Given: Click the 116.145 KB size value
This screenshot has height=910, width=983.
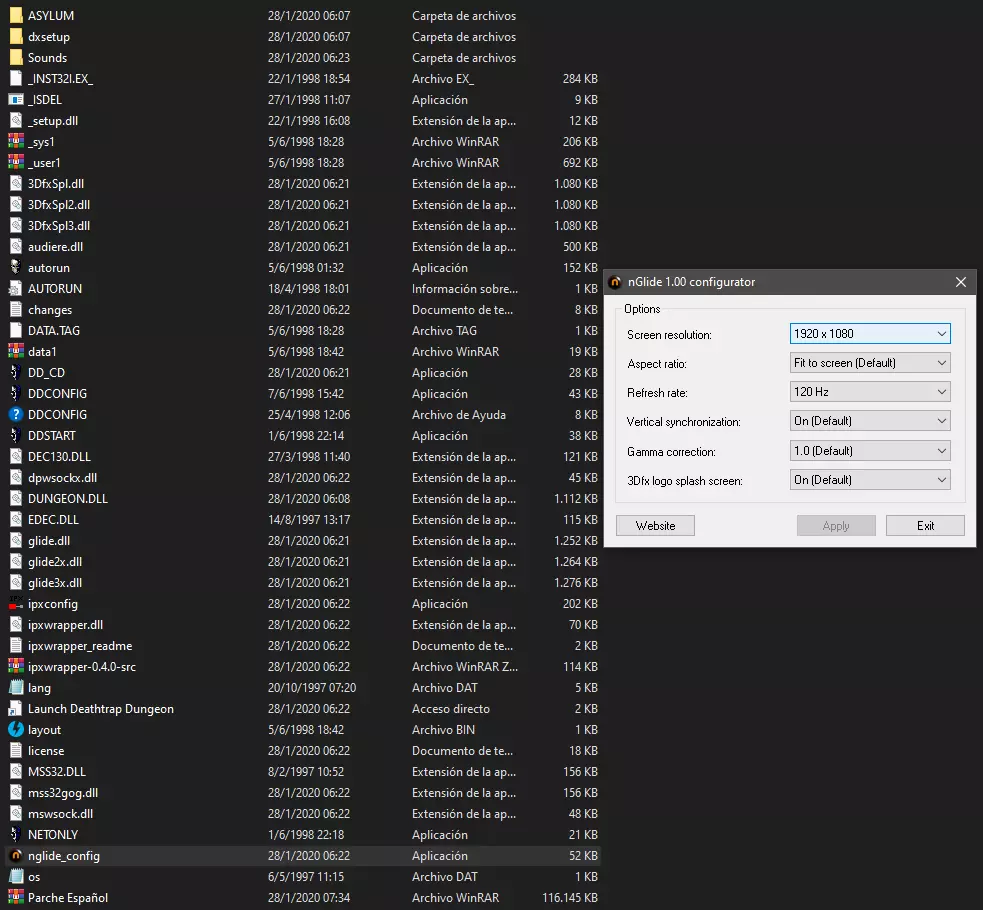Looking at the screenshot, I should coord(570,897).
